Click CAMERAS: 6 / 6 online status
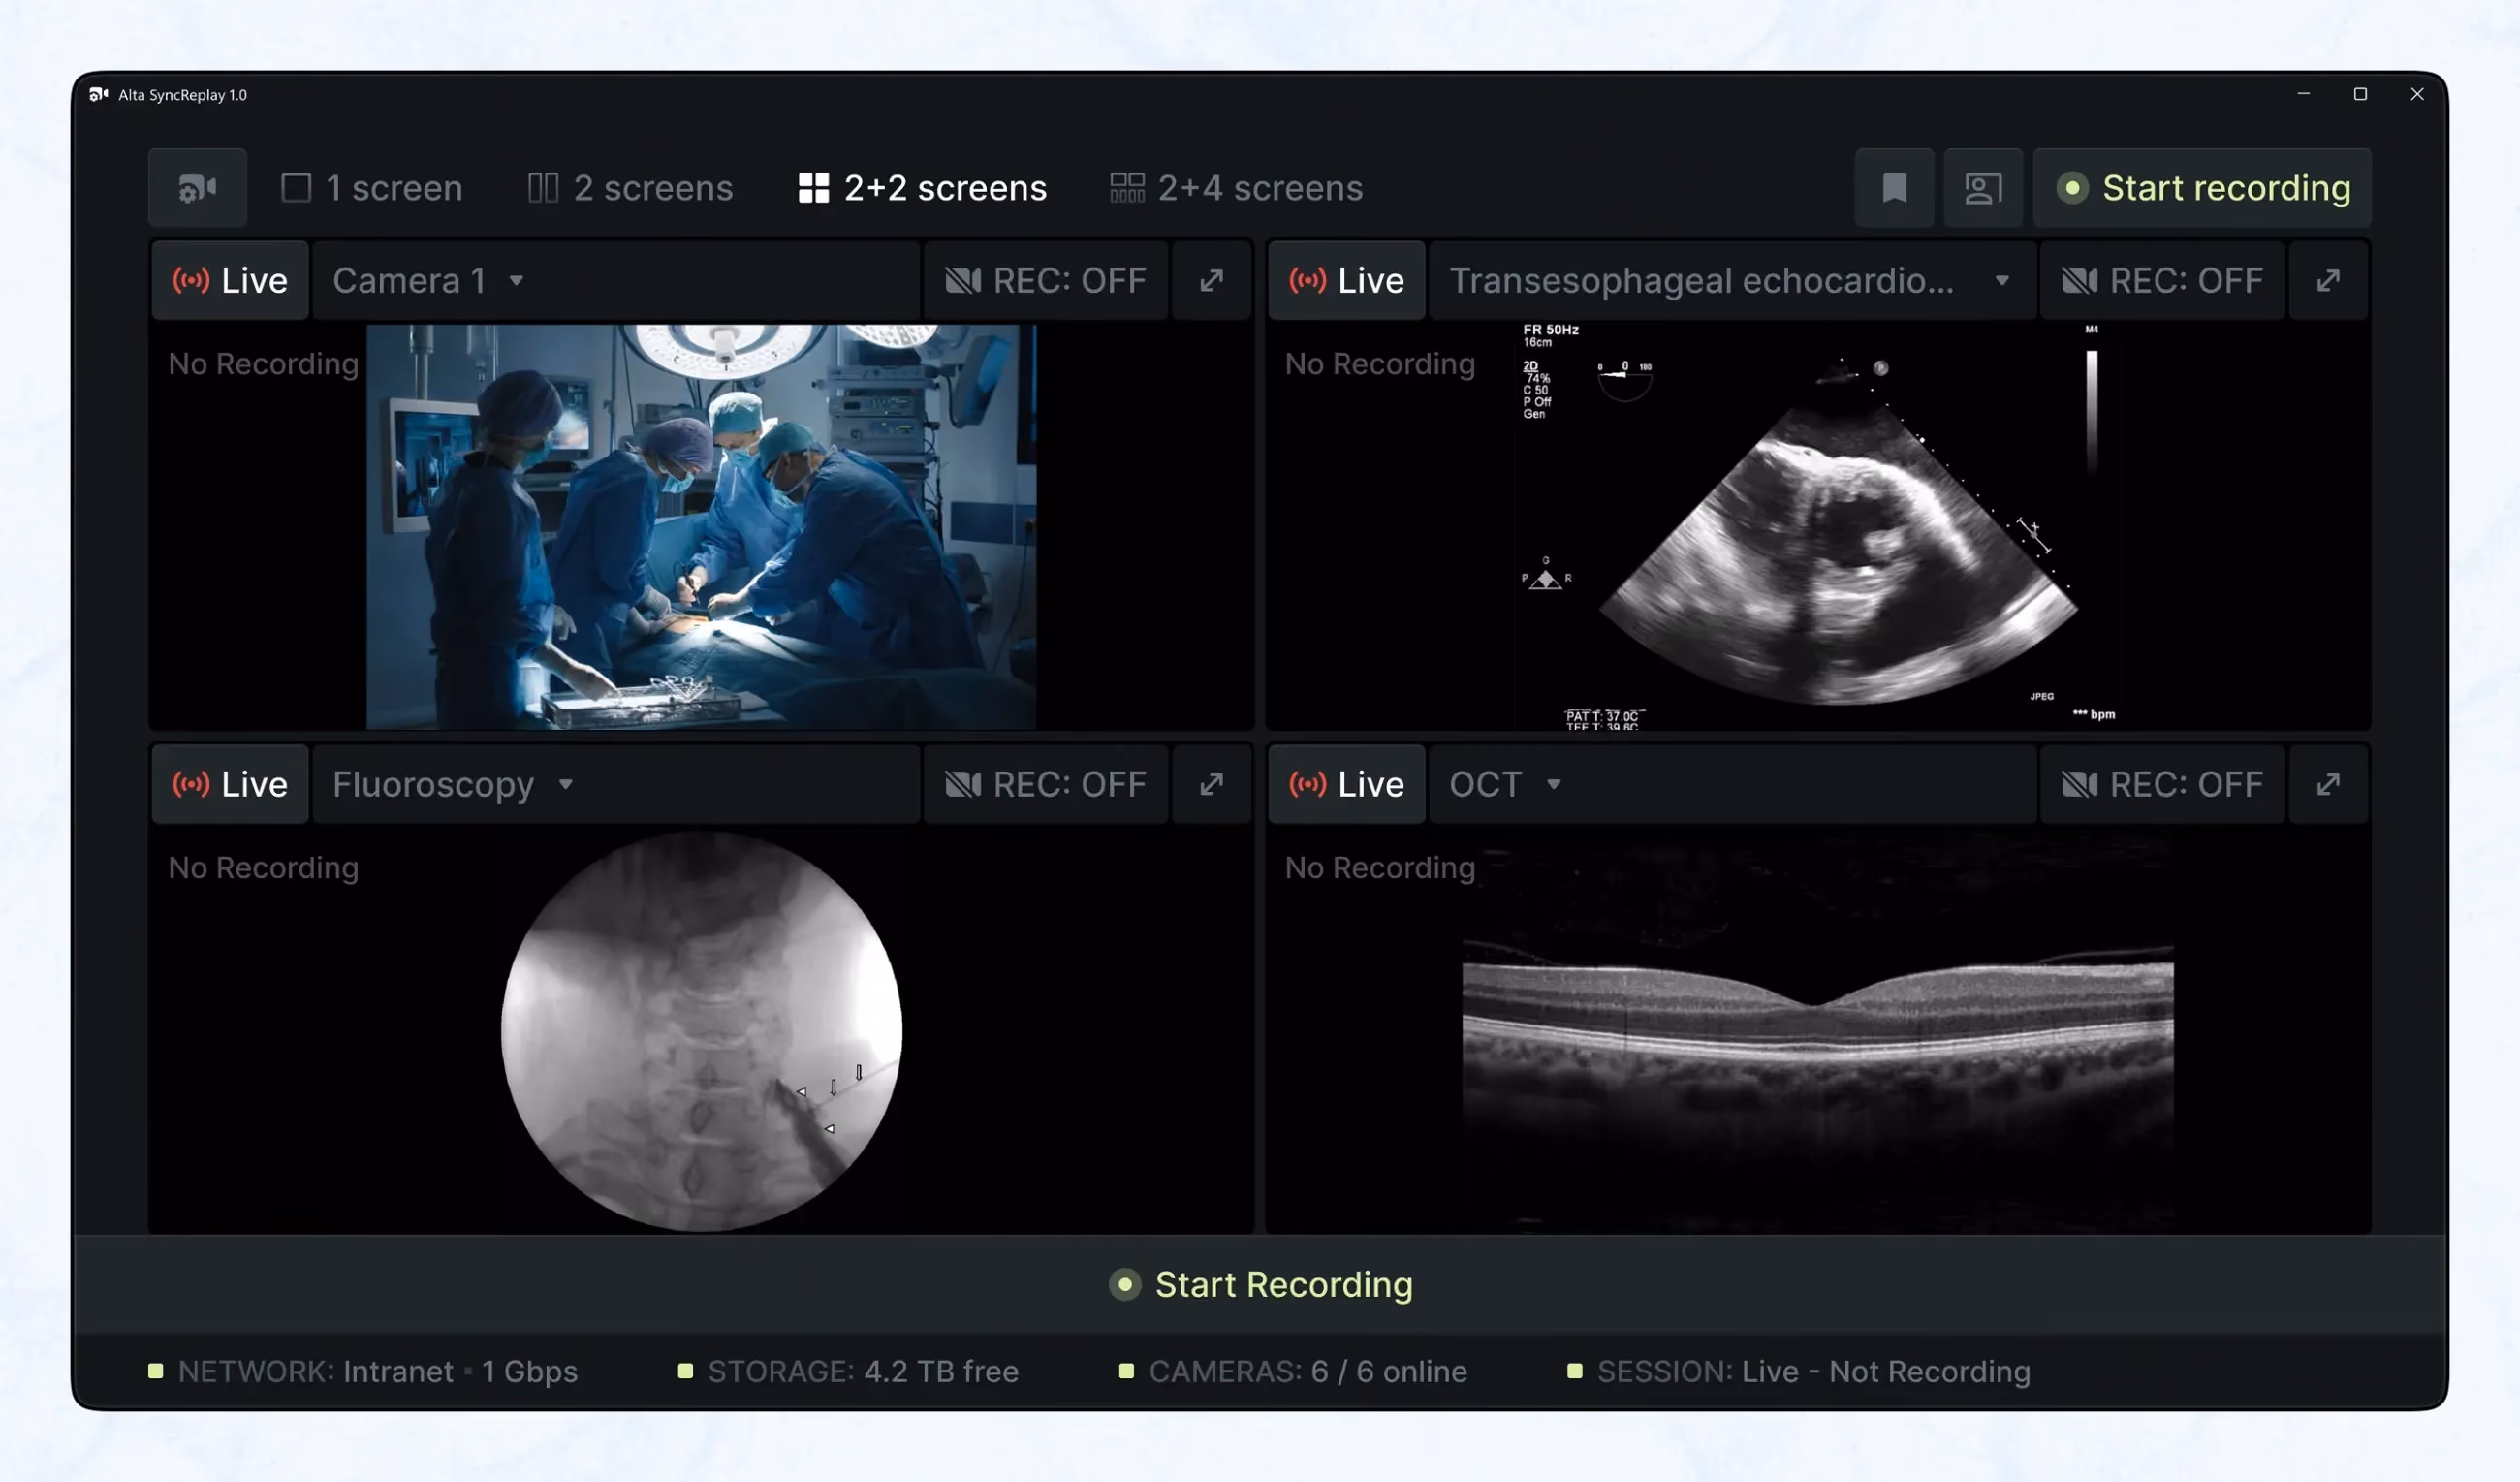The image size is (2520, 1482). (x=1293, y=1372)
